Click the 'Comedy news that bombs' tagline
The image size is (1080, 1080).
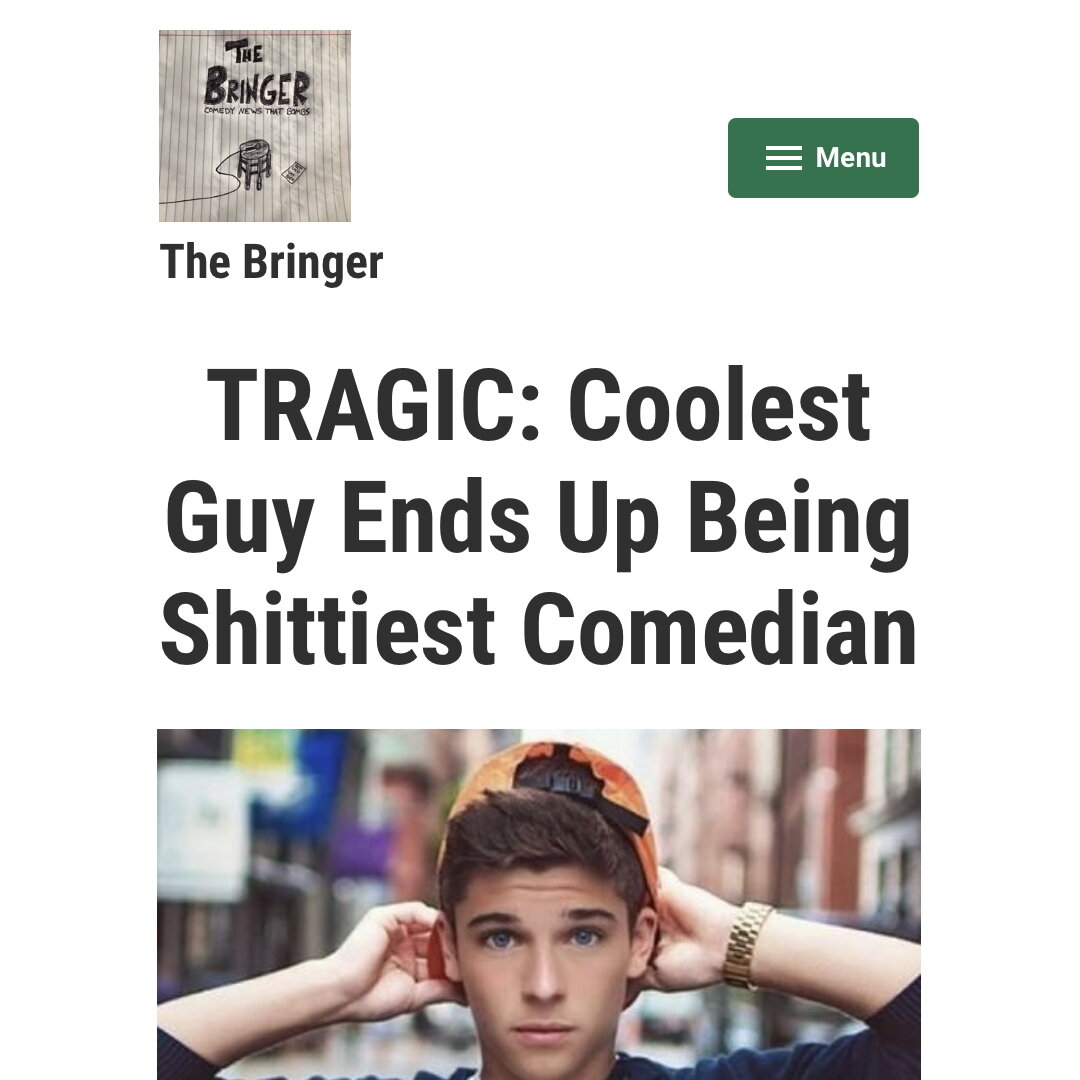pos(257,111)
